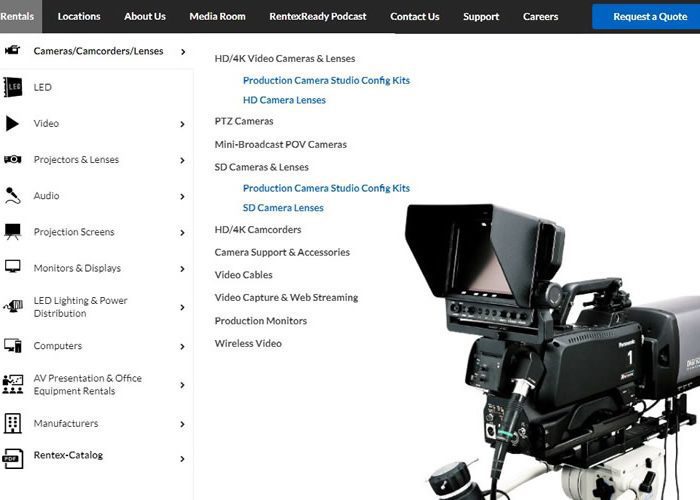Viewport: 700px width, 500px height.
Task: Select the Audio category label
Action: pos(46,196)
